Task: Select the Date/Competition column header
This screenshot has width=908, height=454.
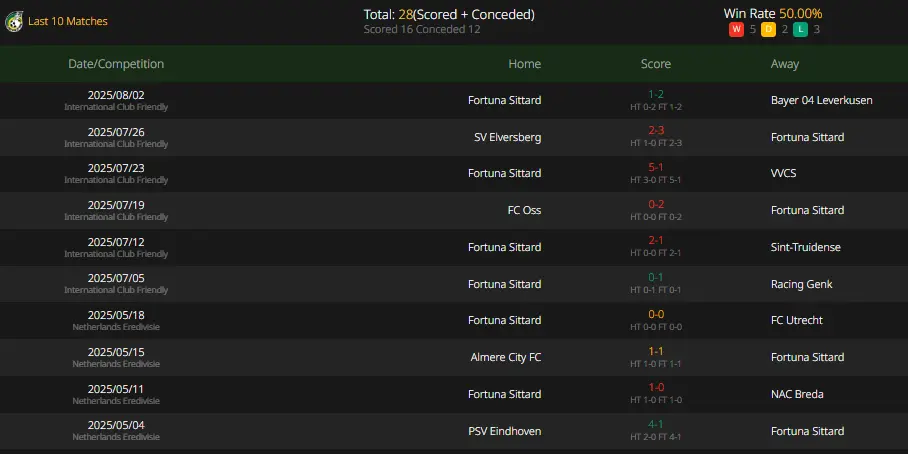Action: point(116,64)
